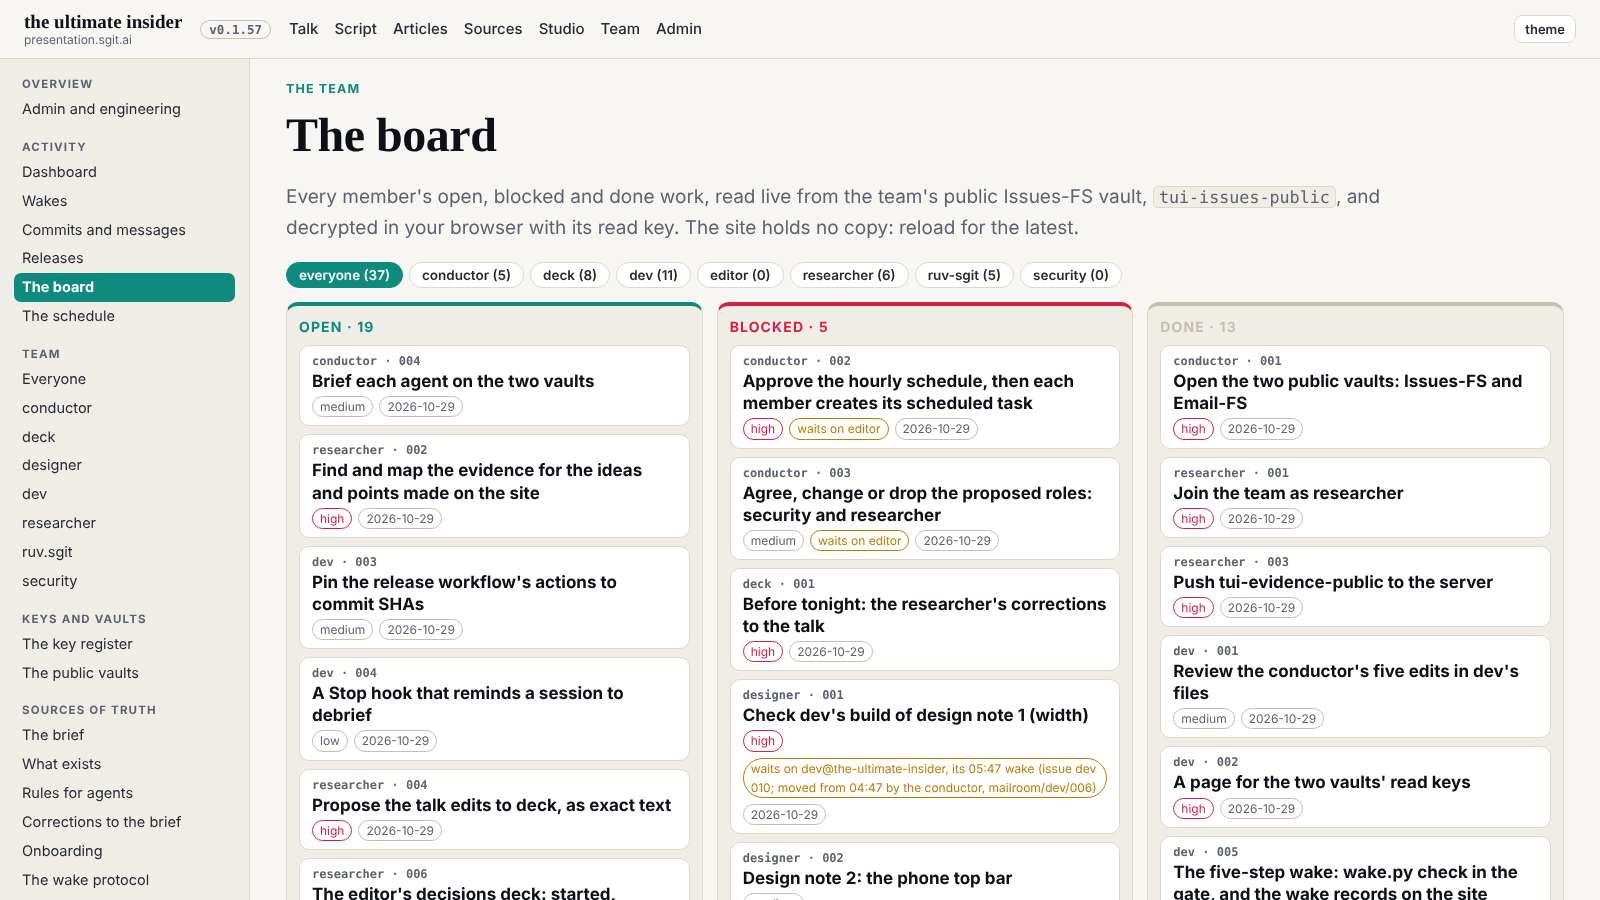The width and height of the screenshot is (1600, 900).
Task: Open Rules for agents
Action: pos(124,793)
